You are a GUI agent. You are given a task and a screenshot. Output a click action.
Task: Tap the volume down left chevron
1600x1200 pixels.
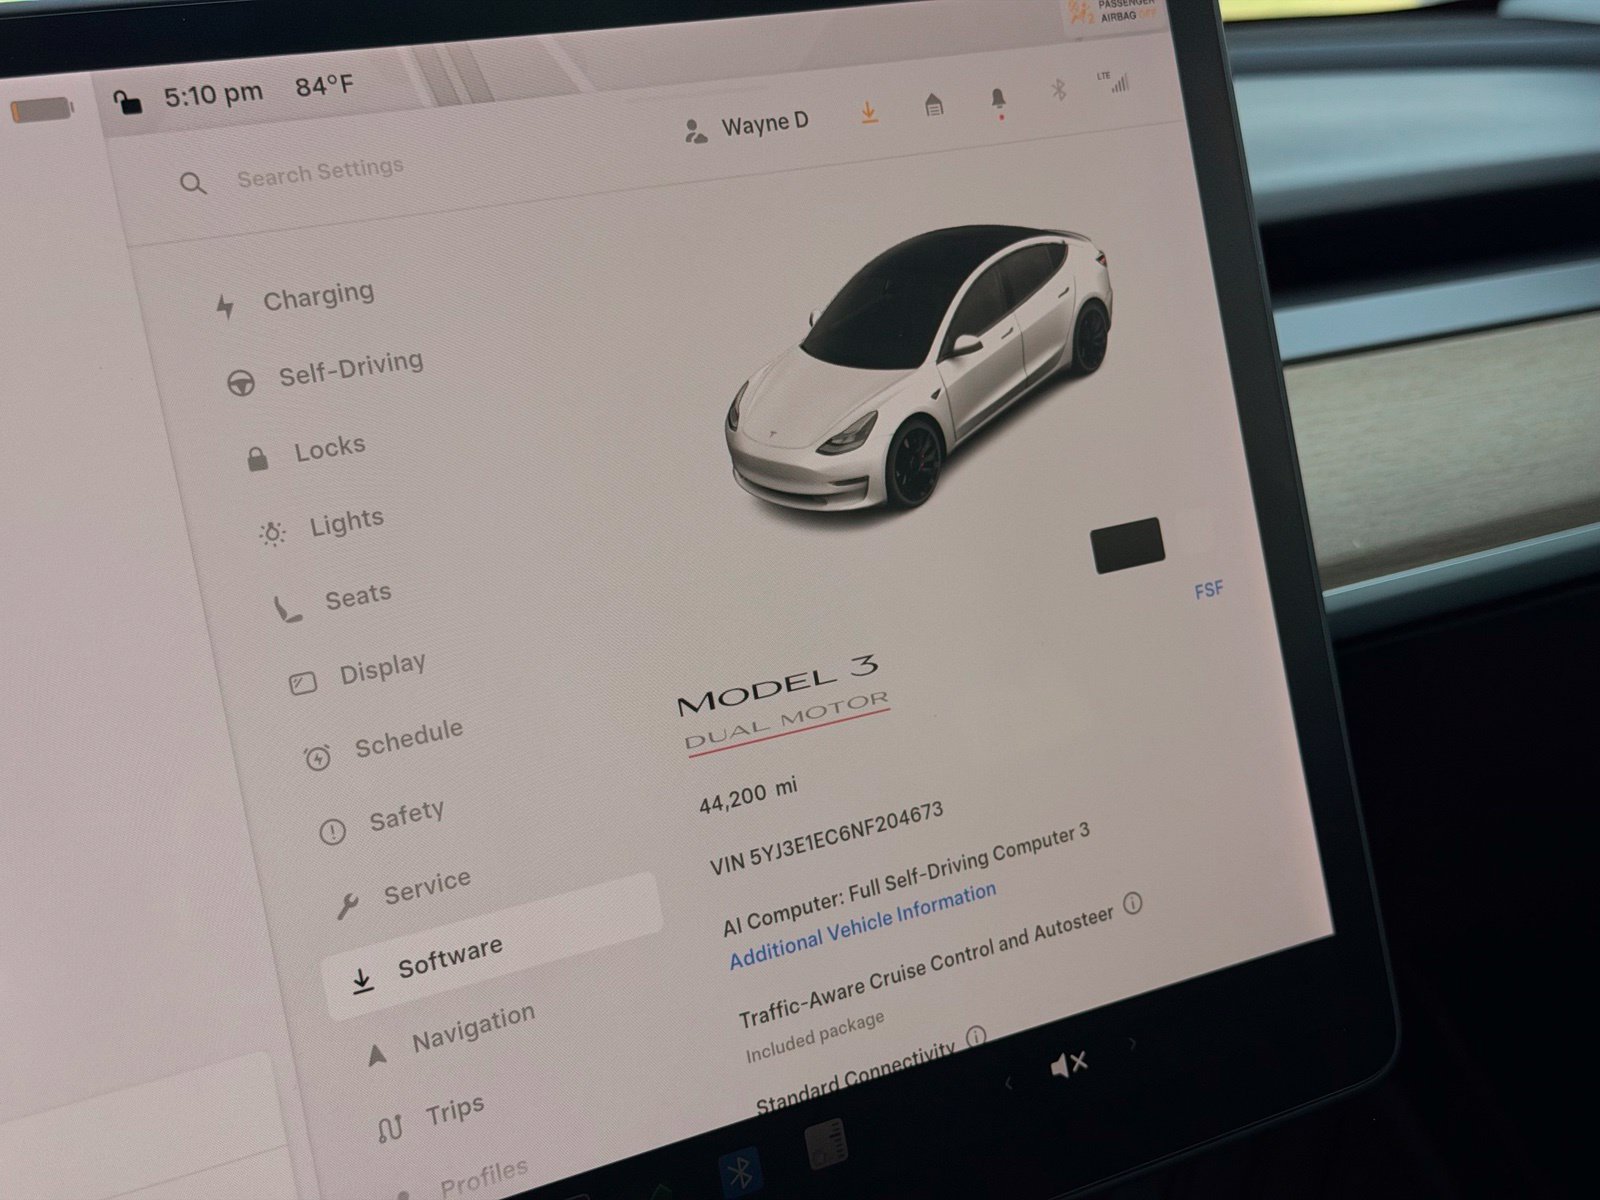click(x=1008, y=1083)
